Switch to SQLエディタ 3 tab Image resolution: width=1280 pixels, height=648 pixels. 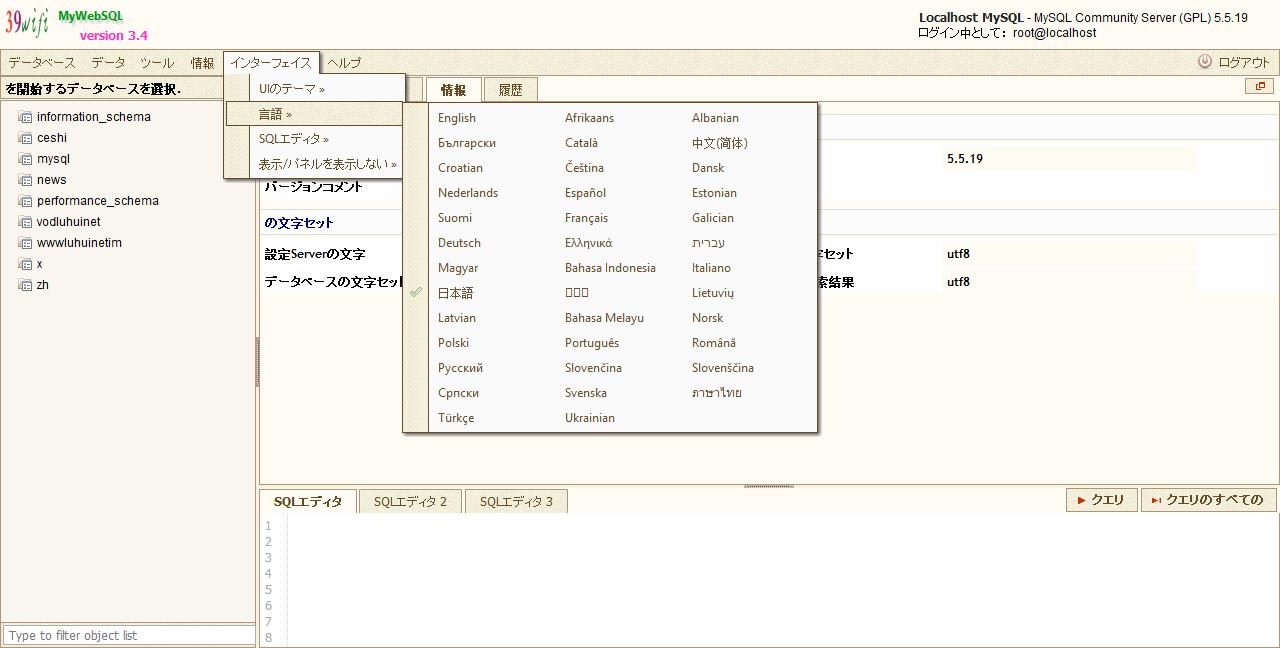516,501
